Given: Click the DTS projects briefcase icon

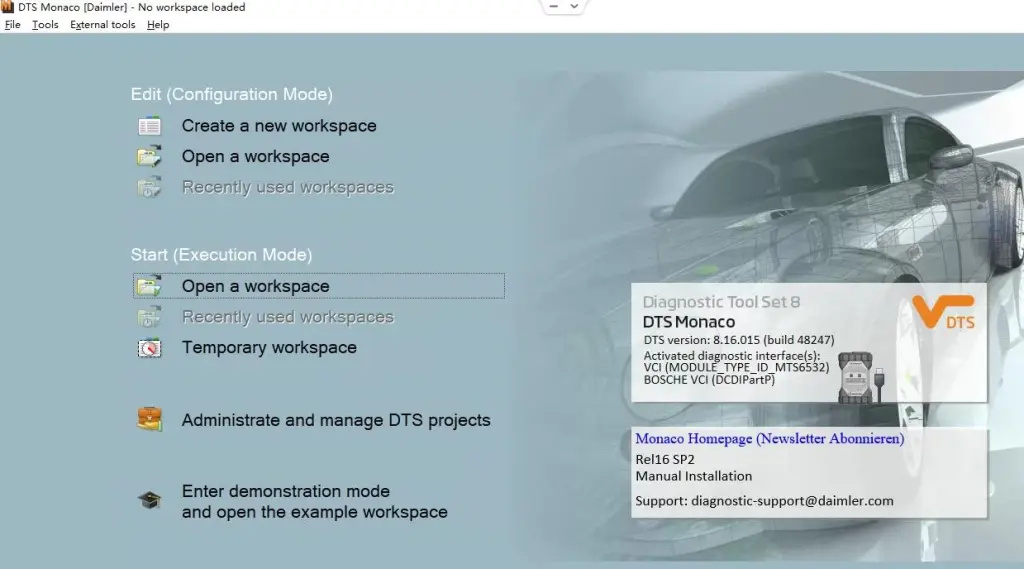Looking at the screenshot, I should pyautogui.click(x=150, y=419).
